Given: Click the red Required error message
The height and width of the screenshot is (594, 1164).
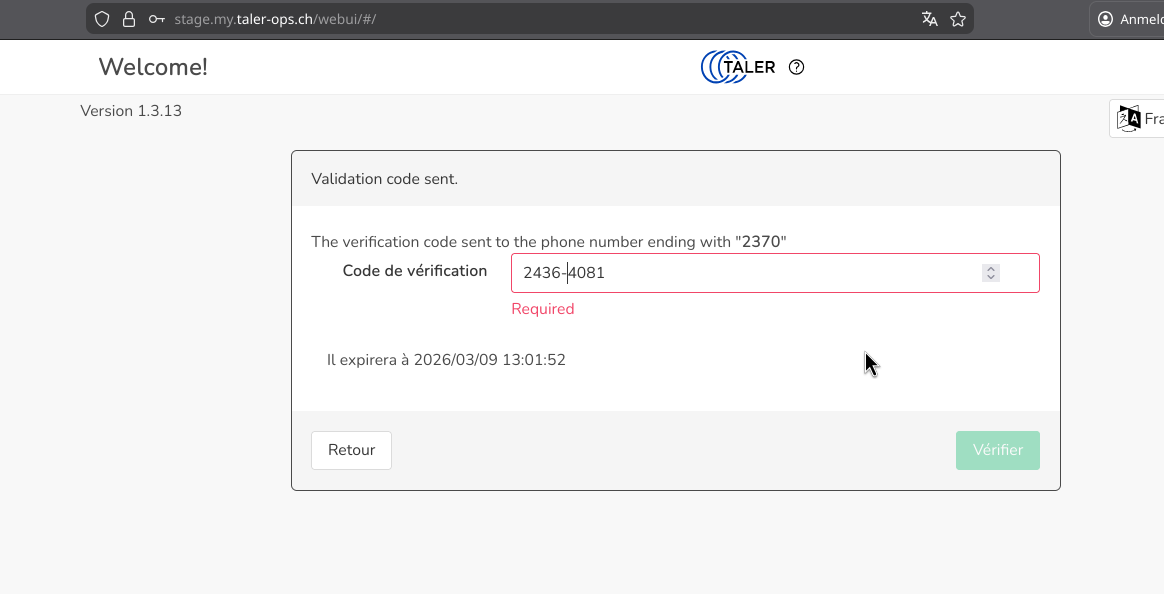Looking at the screenshot, I should coord(542,309).
